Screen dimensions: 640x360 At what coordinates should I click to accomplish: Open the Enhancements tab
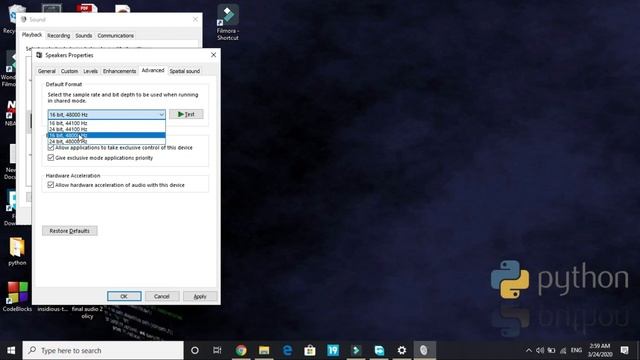119,71
